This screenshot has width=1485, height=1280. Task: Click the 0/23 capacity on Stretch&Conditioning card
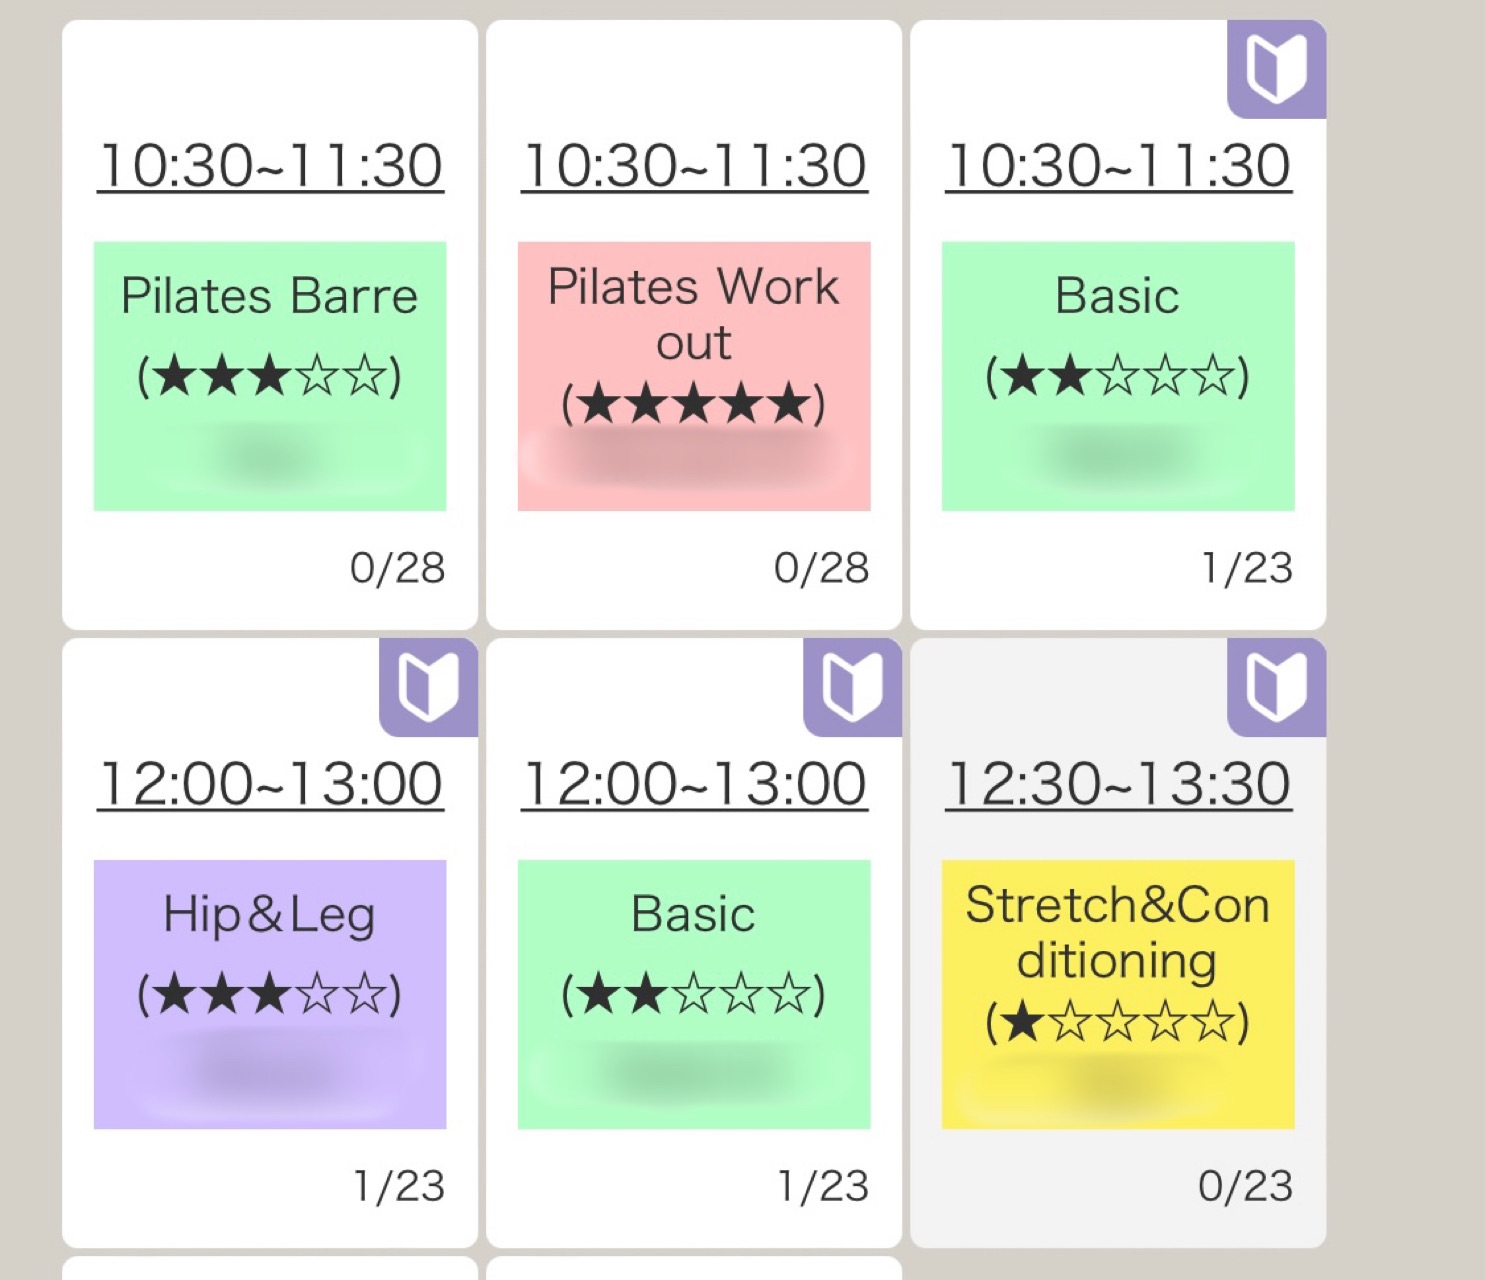point(1245,1186)
